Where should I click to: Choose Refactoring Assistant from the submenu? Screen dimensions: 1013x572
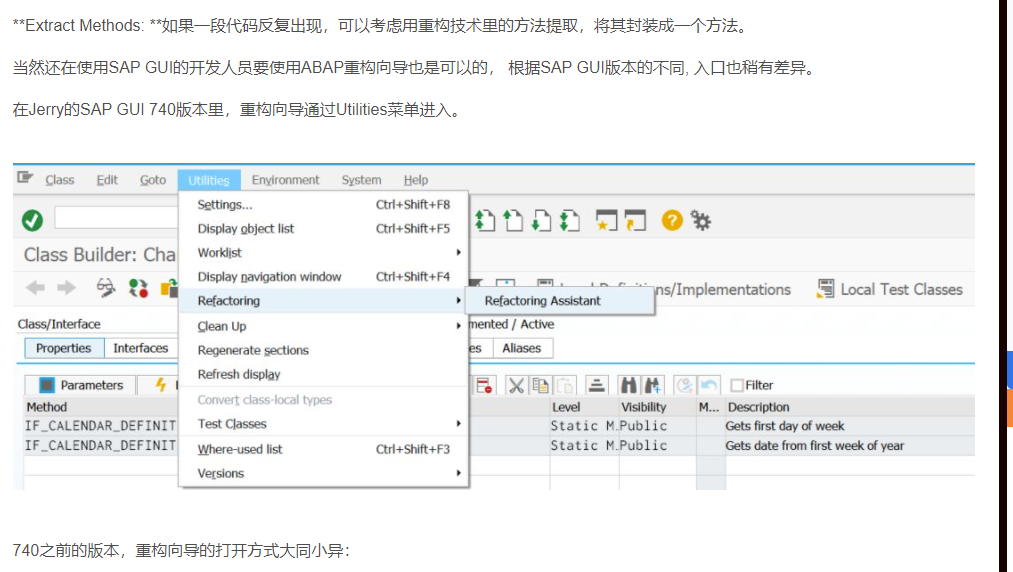(x=559, y=301)
